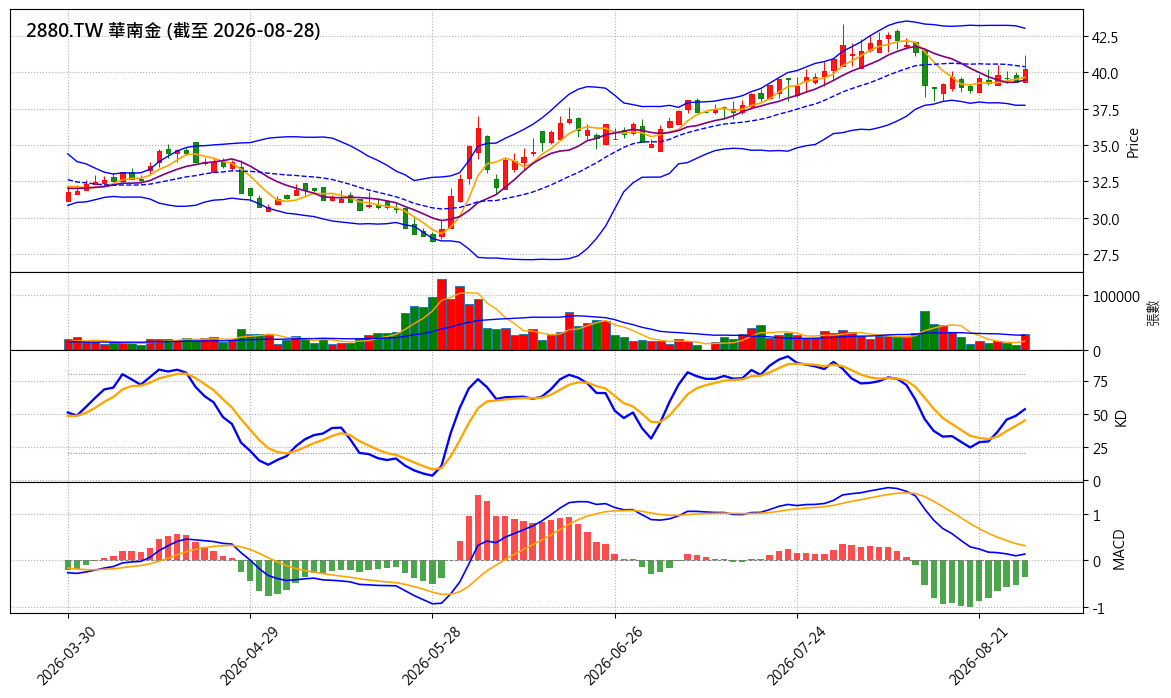This screenshot has width=1171, height=698.
Task: Click the x-axis date label 2026-08-21
Action: (978, 655)
